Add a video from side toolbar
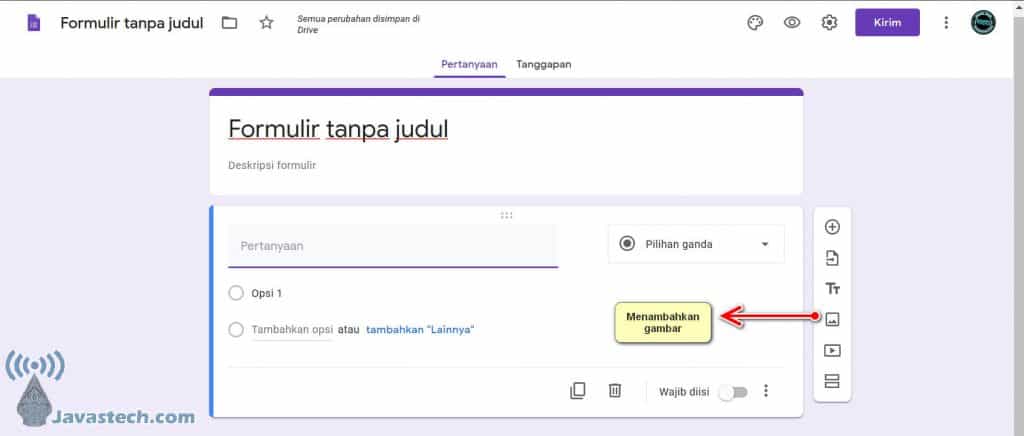This screenshot has height=436, width=1024. point(832,350)
